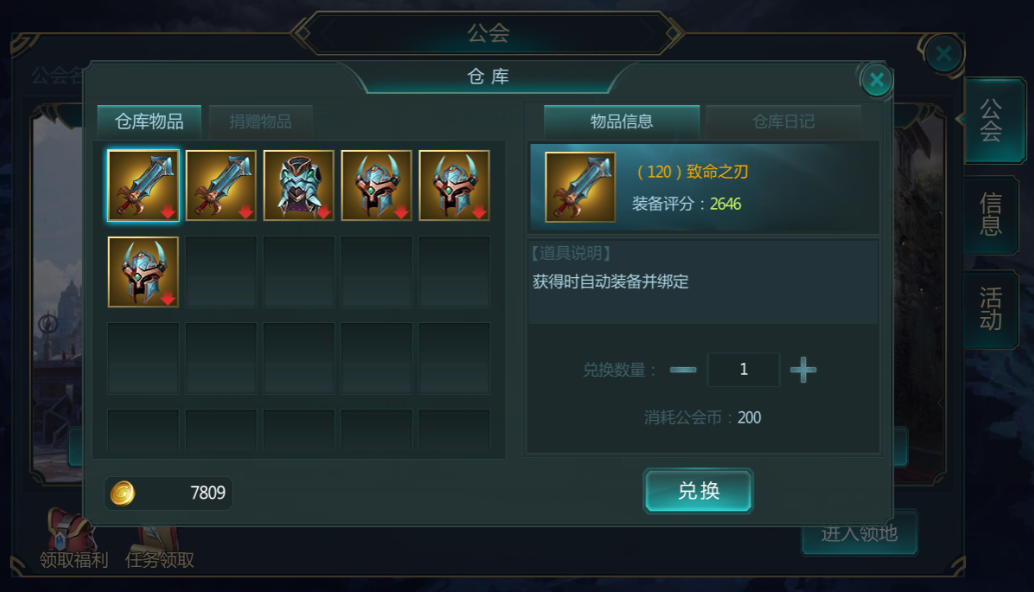Switch to the 物品信息 tab
The width and height of the screenshot is (1034, 592).
(622, 121)
